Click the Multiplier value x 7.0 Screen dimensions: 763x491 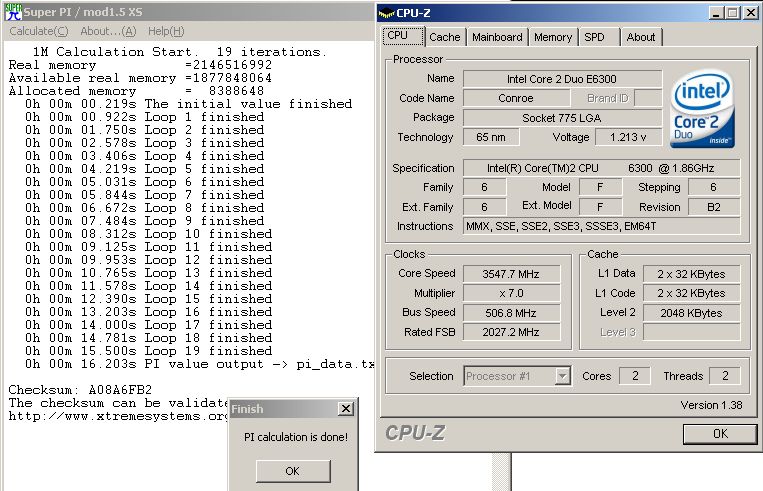(x=511, y=293)
